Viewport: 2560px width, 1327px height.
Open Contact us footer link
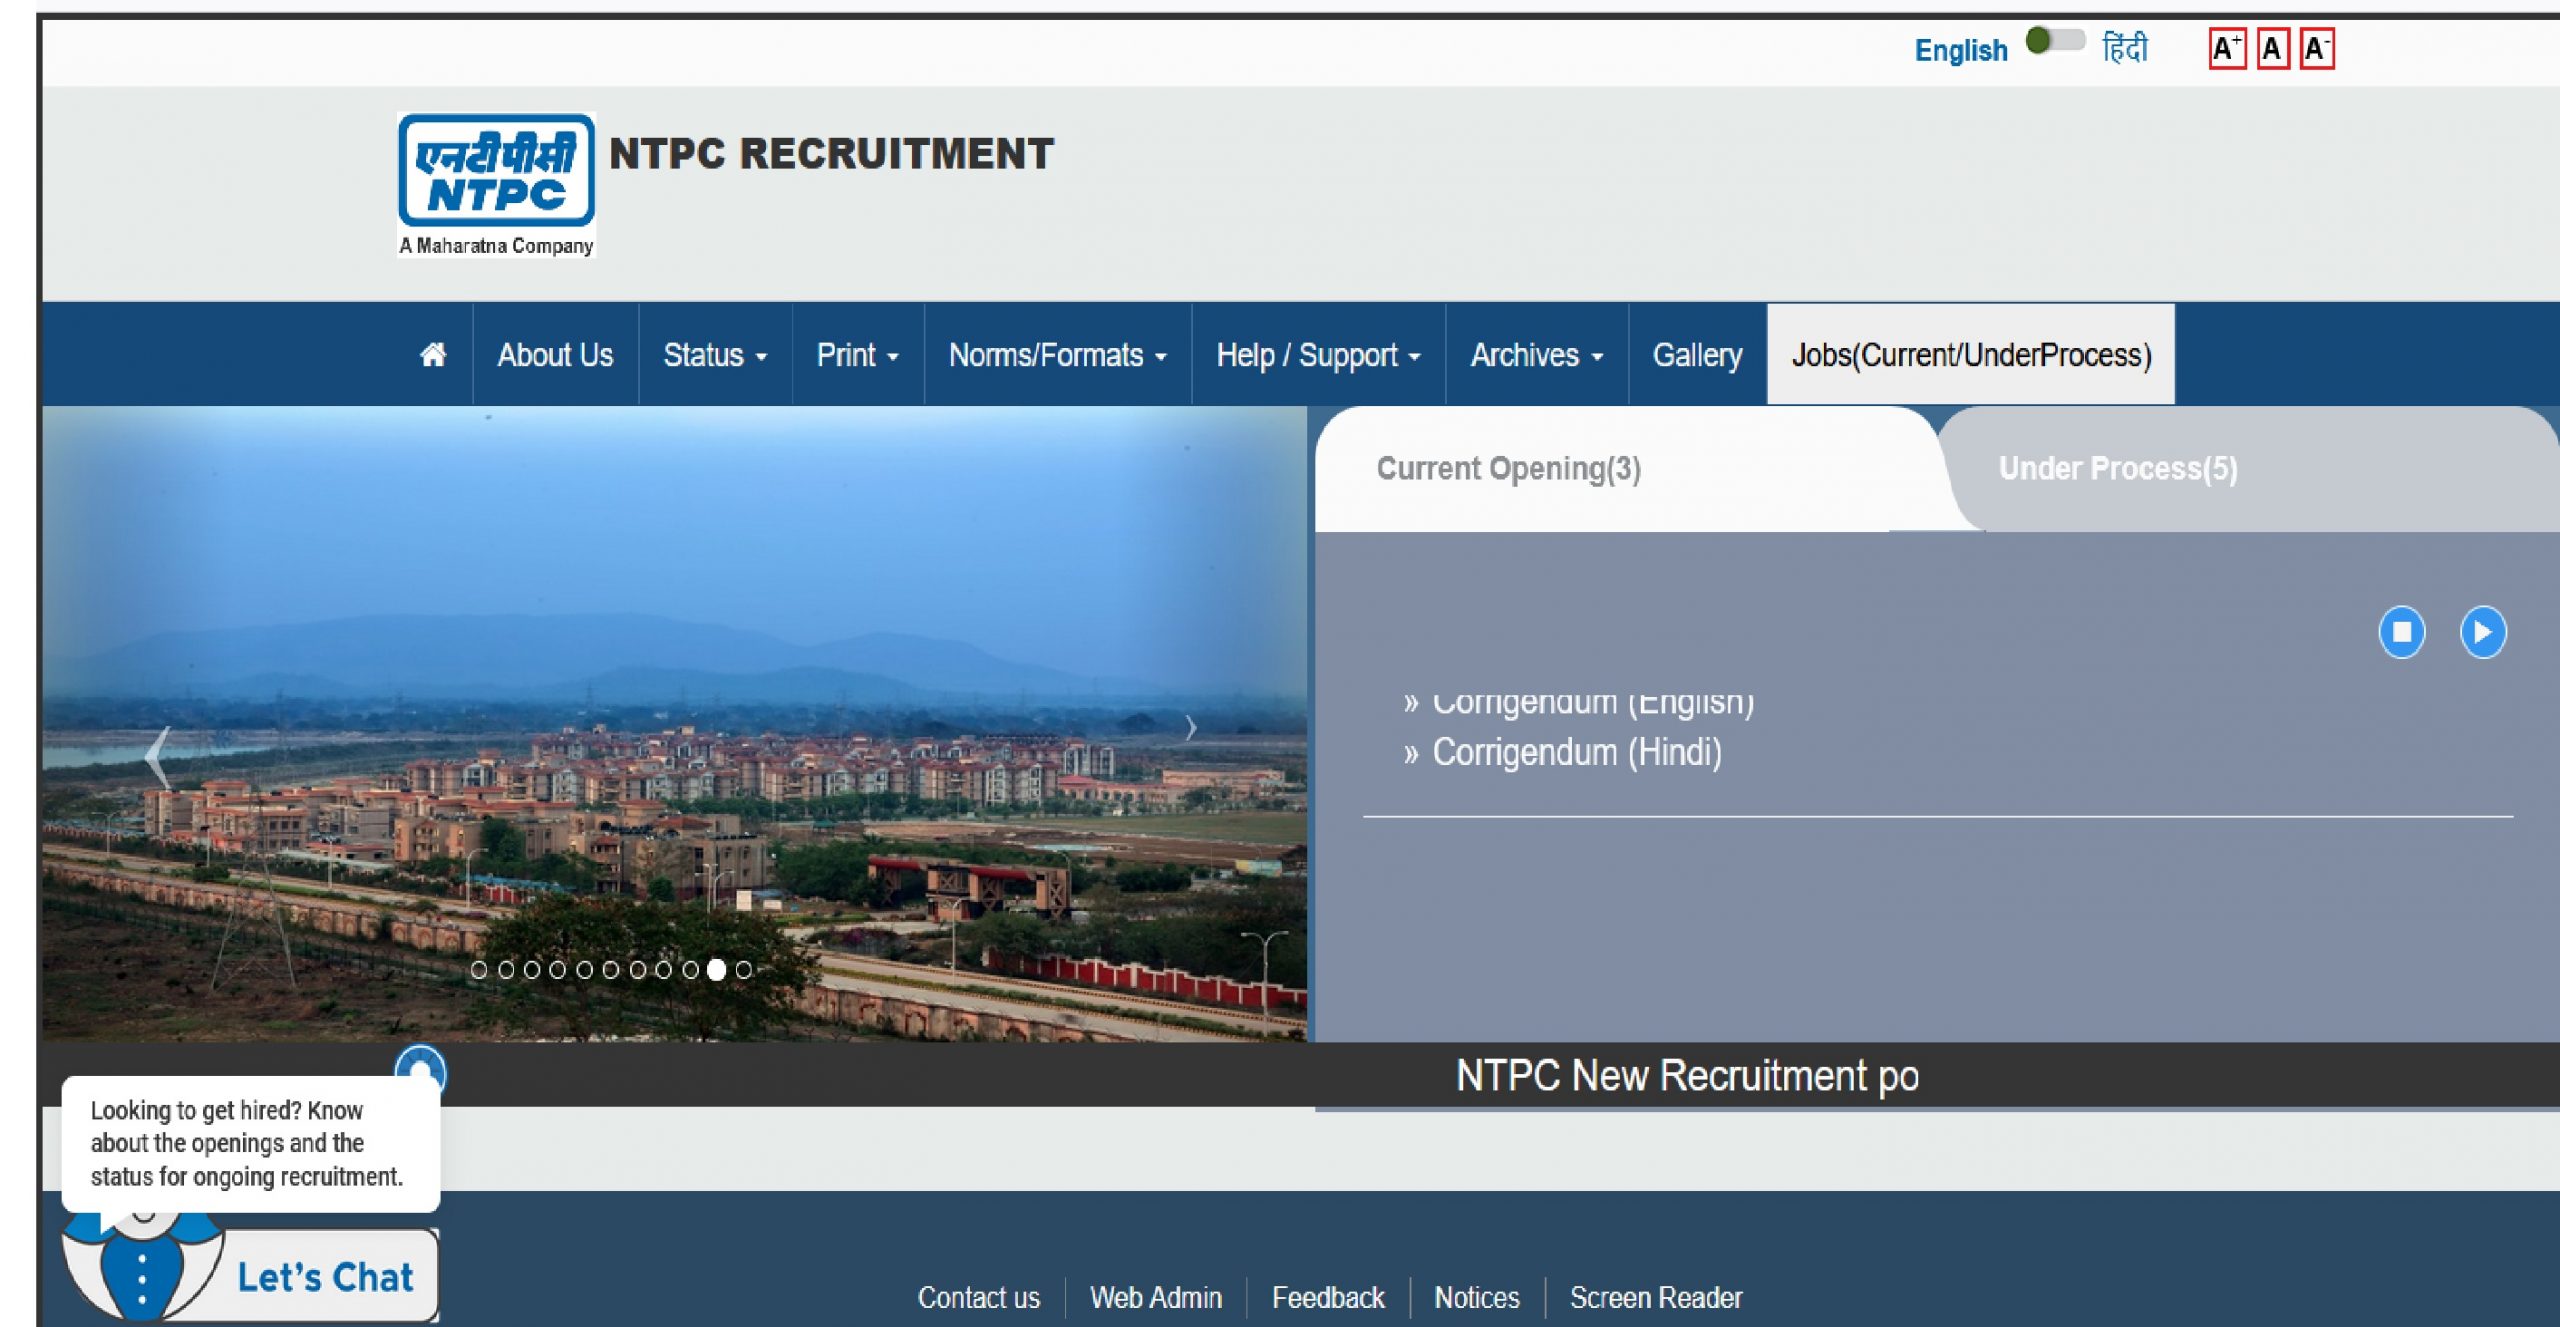coord(978,1297)
